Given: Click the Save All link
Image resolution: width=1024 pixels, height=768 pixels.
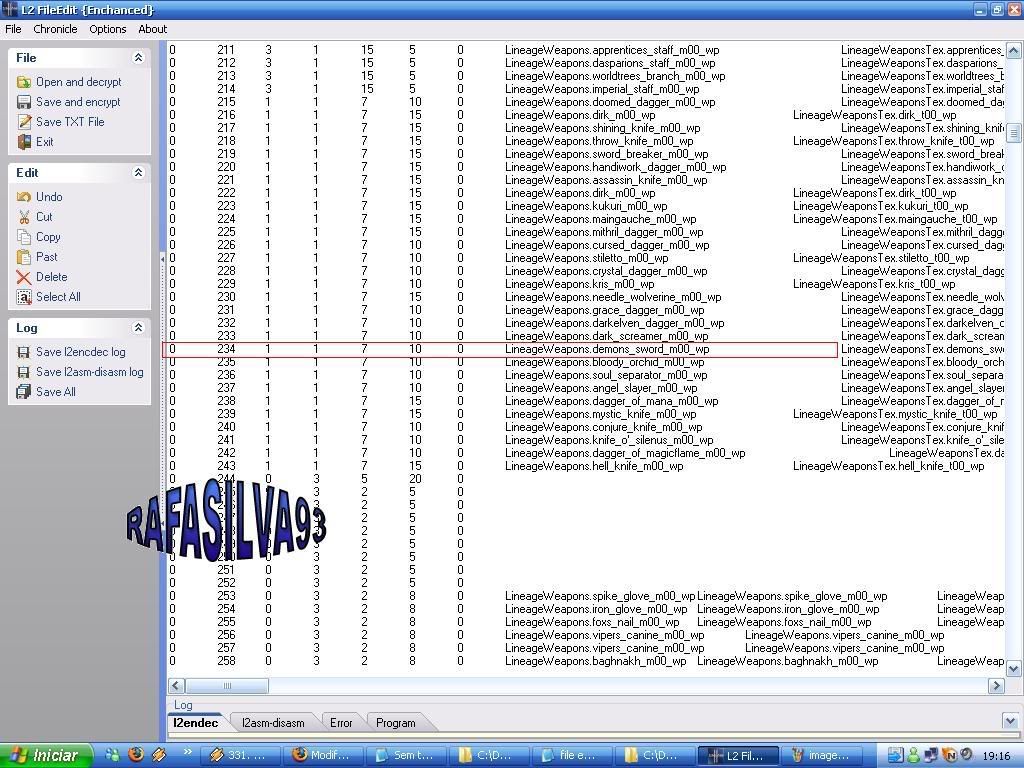Looking at the screenshot, I should click(x=56, y=392).
